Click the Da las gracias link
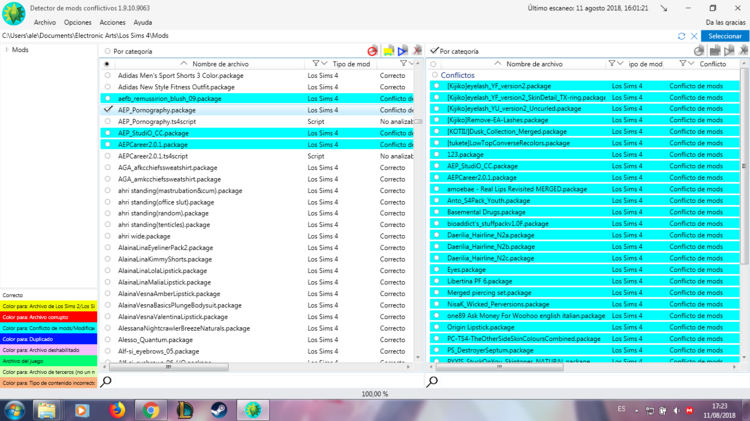 tap(725, 22)
